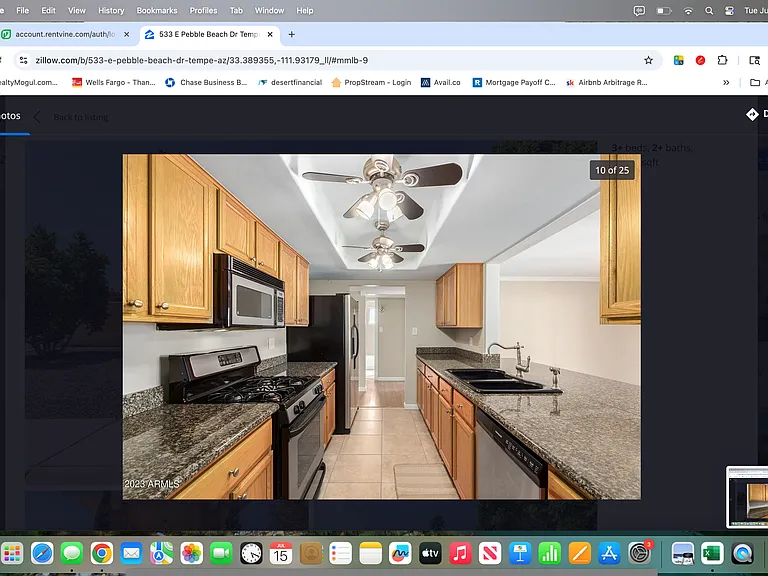Open Reminders from the Dock
The image size is (768, 576).
pyautogui.click(x=340, y=553)
